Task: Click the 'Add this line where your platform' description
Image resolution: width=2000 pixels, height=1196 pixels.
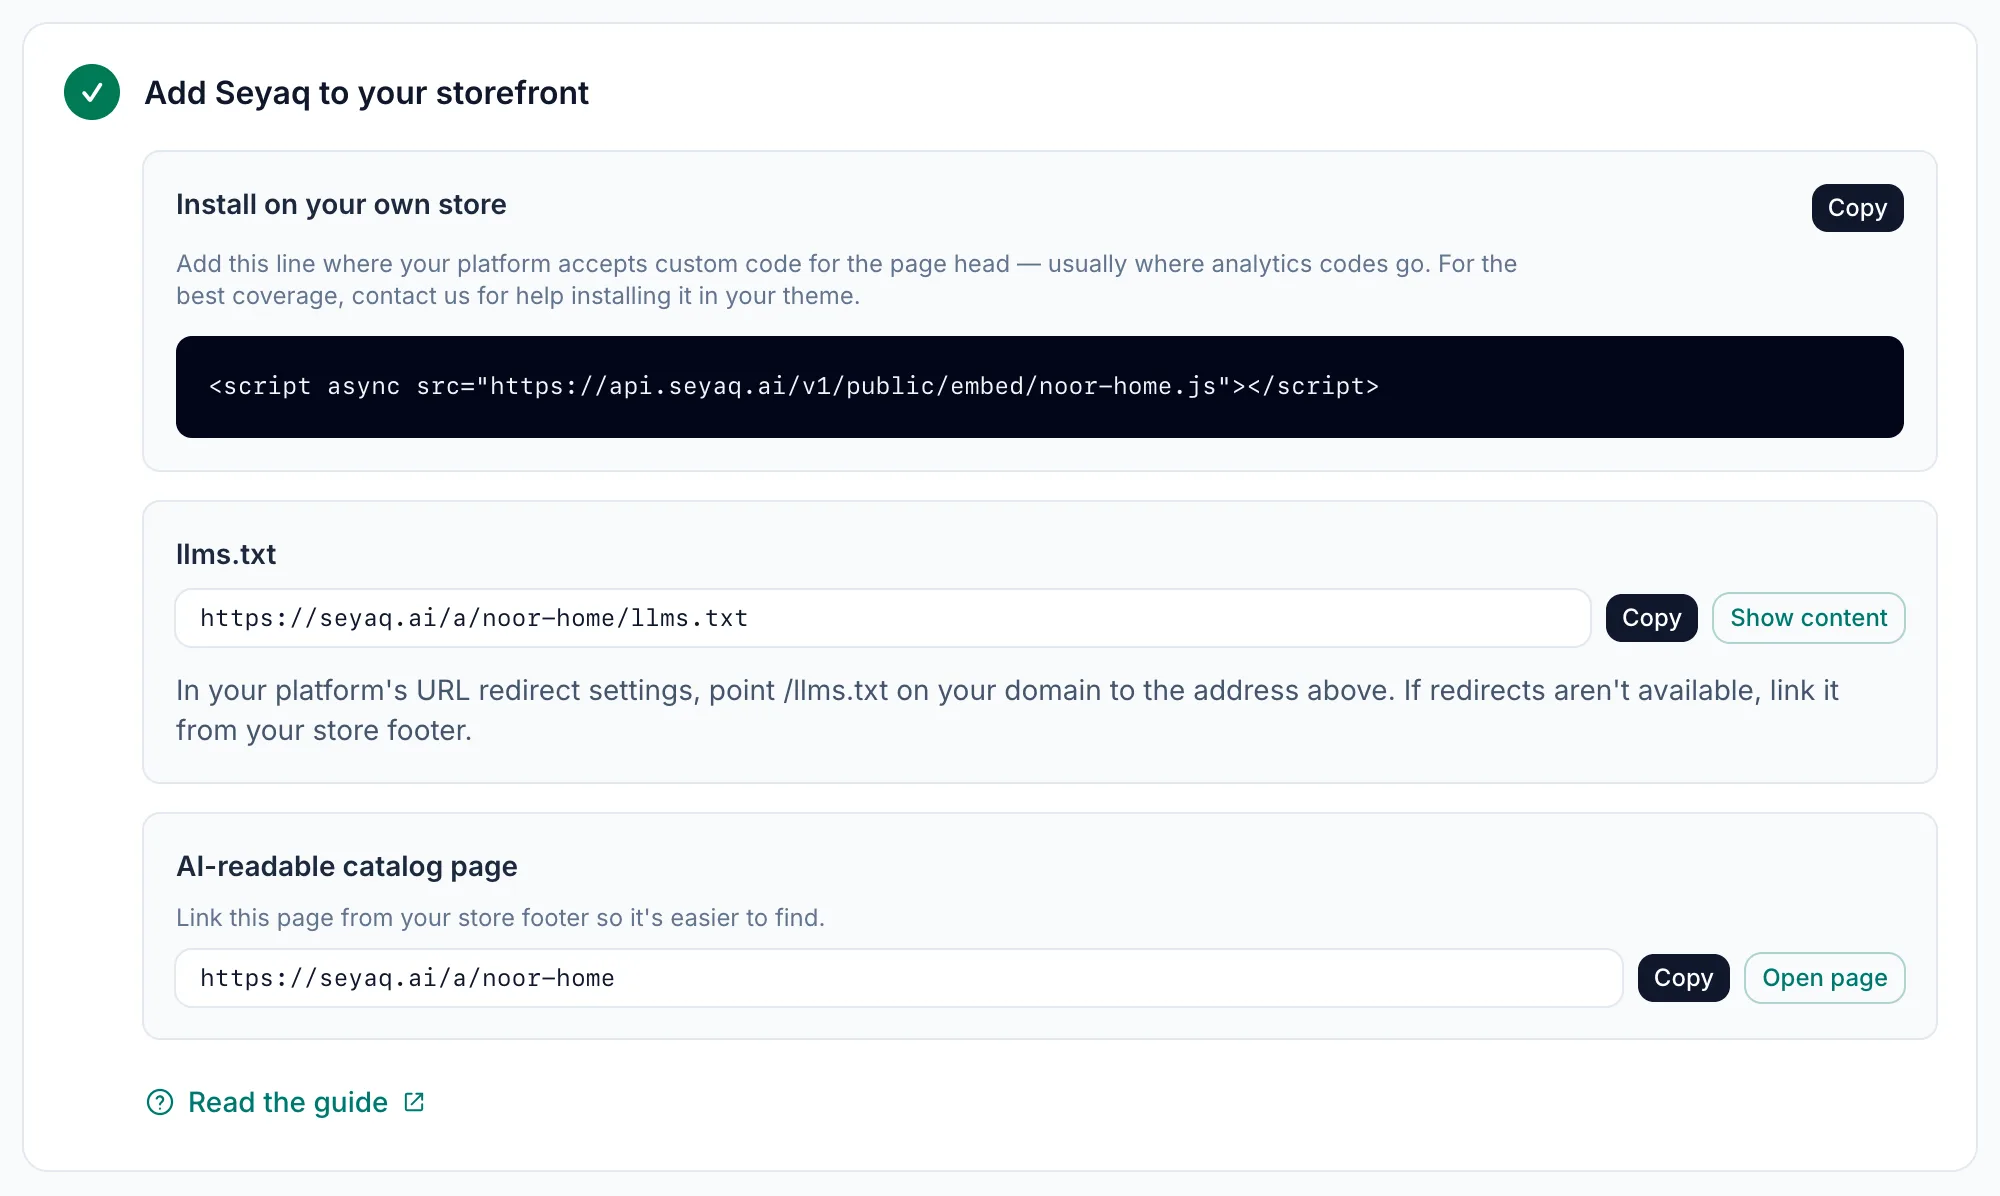Action: pyautogui.click(x=846, y=280)
